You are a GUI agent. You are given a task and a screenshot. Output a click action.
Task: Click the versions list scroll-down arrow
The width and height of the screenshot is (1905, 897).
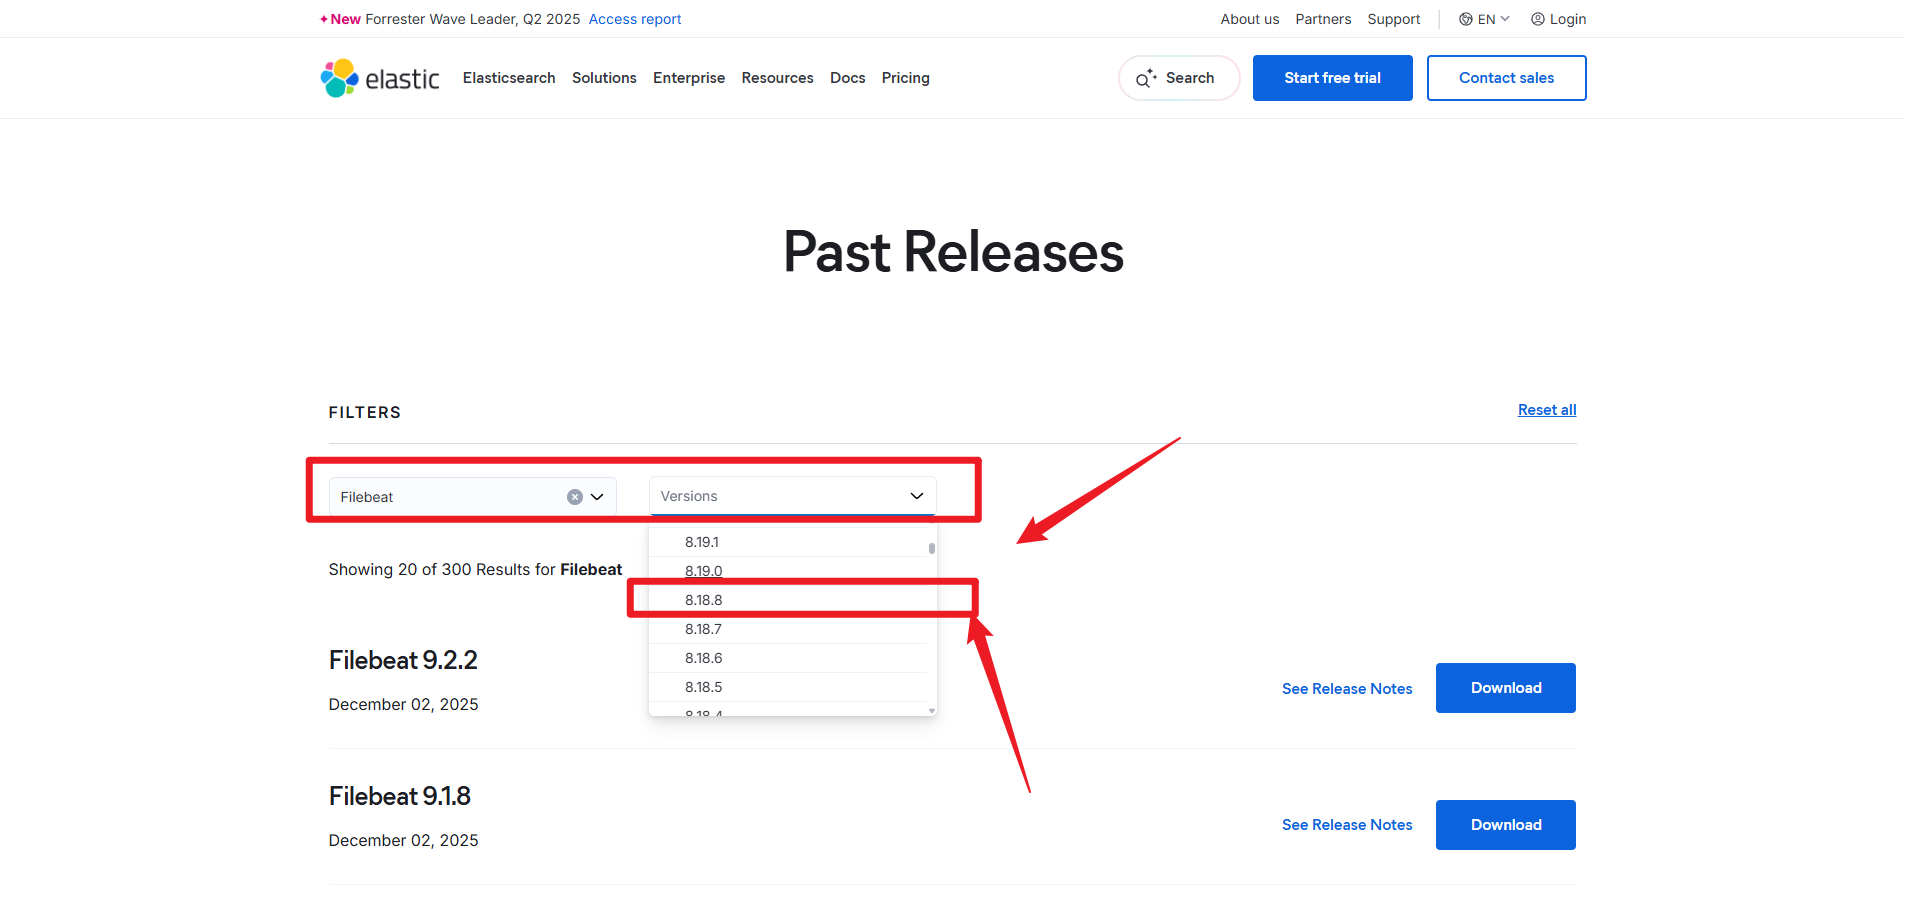[x=932, y=711]
